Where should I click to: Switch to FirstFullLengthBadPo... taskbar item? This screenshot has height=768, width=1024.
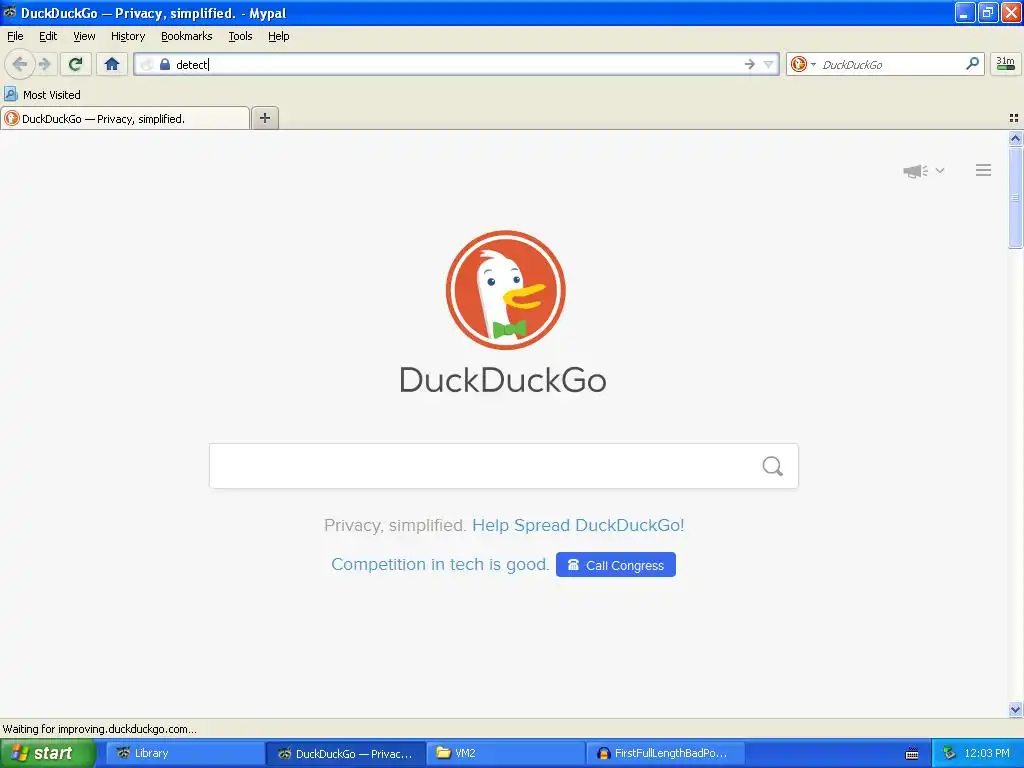(x=665, y=753)
